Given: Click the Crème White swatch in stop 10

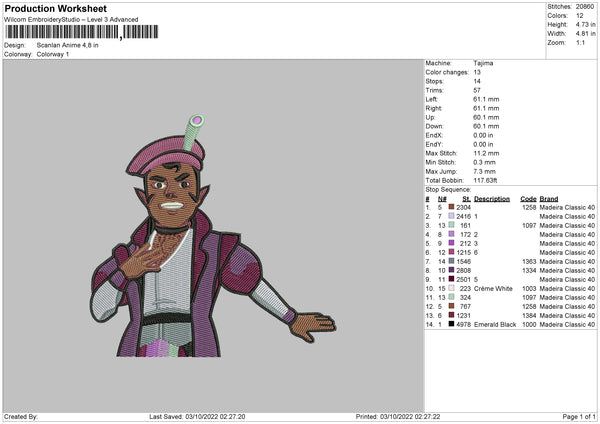Looking at the screenshot, I should [x=452, y=288].
